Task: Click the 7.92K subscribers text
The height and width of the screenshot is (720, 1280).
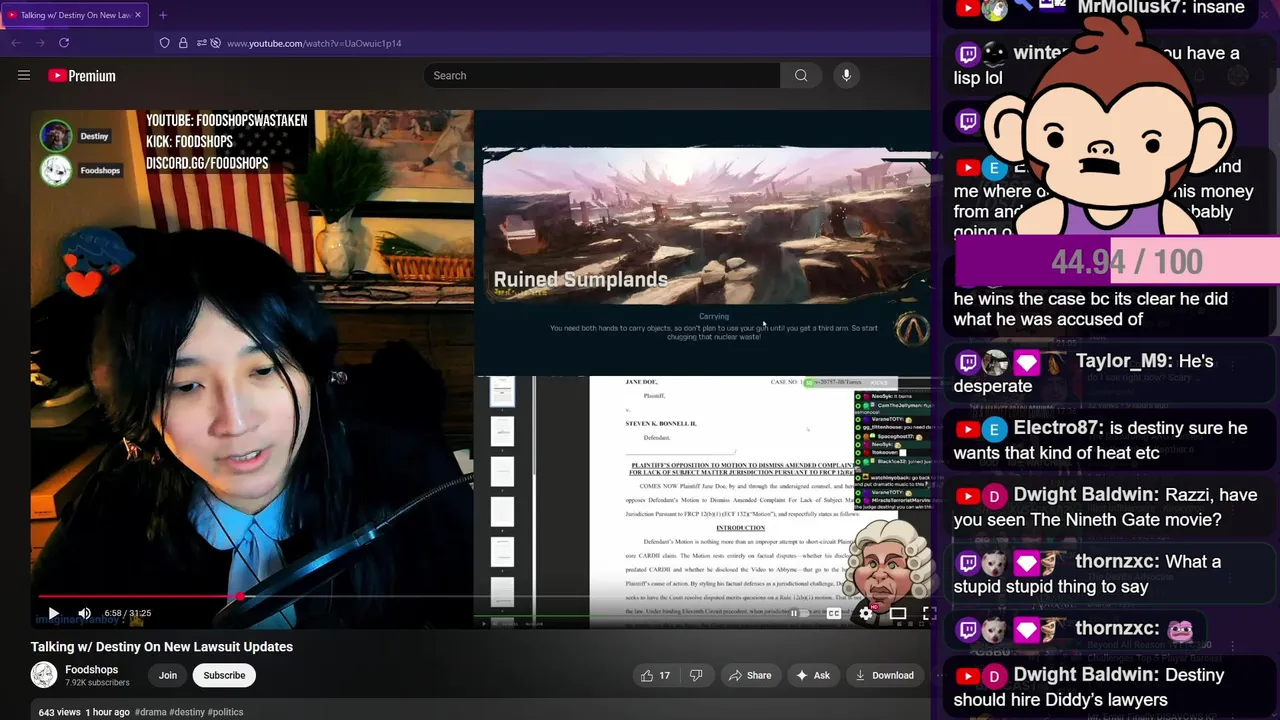Action: pyautogui.click(x=97, y=683)
